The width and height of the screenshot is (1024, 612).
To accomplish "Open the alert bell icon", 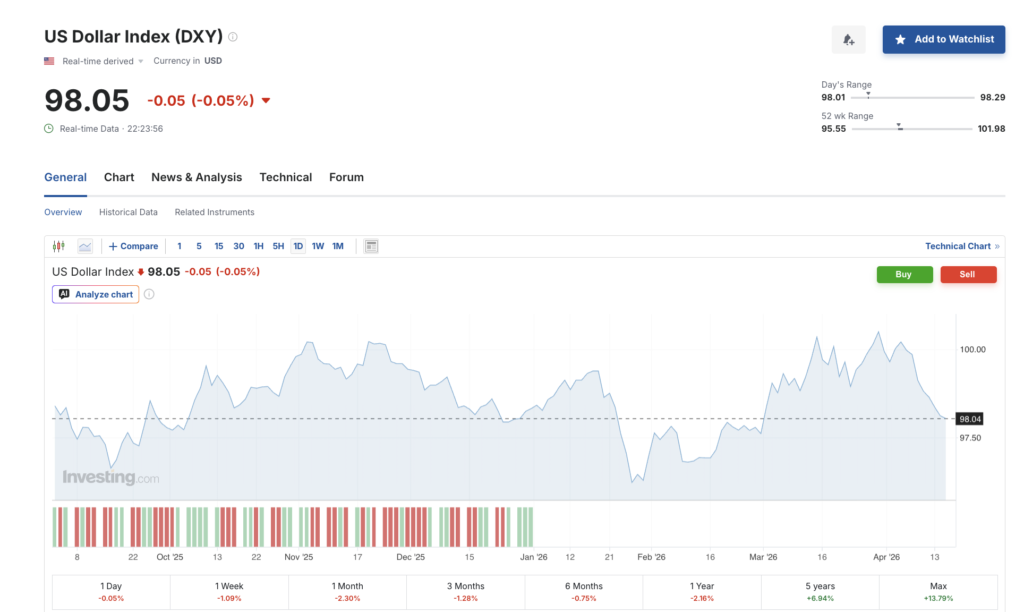I will [848, 39].
